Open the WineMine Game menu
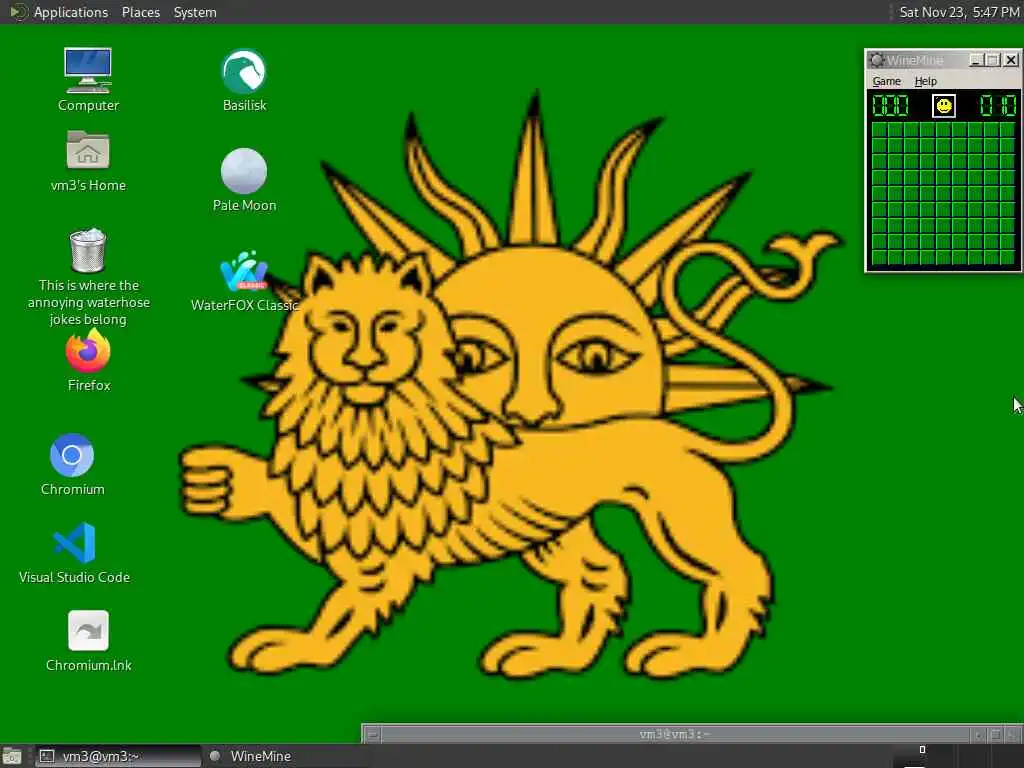Screen dimensions: 1024x768 [886, 81]
